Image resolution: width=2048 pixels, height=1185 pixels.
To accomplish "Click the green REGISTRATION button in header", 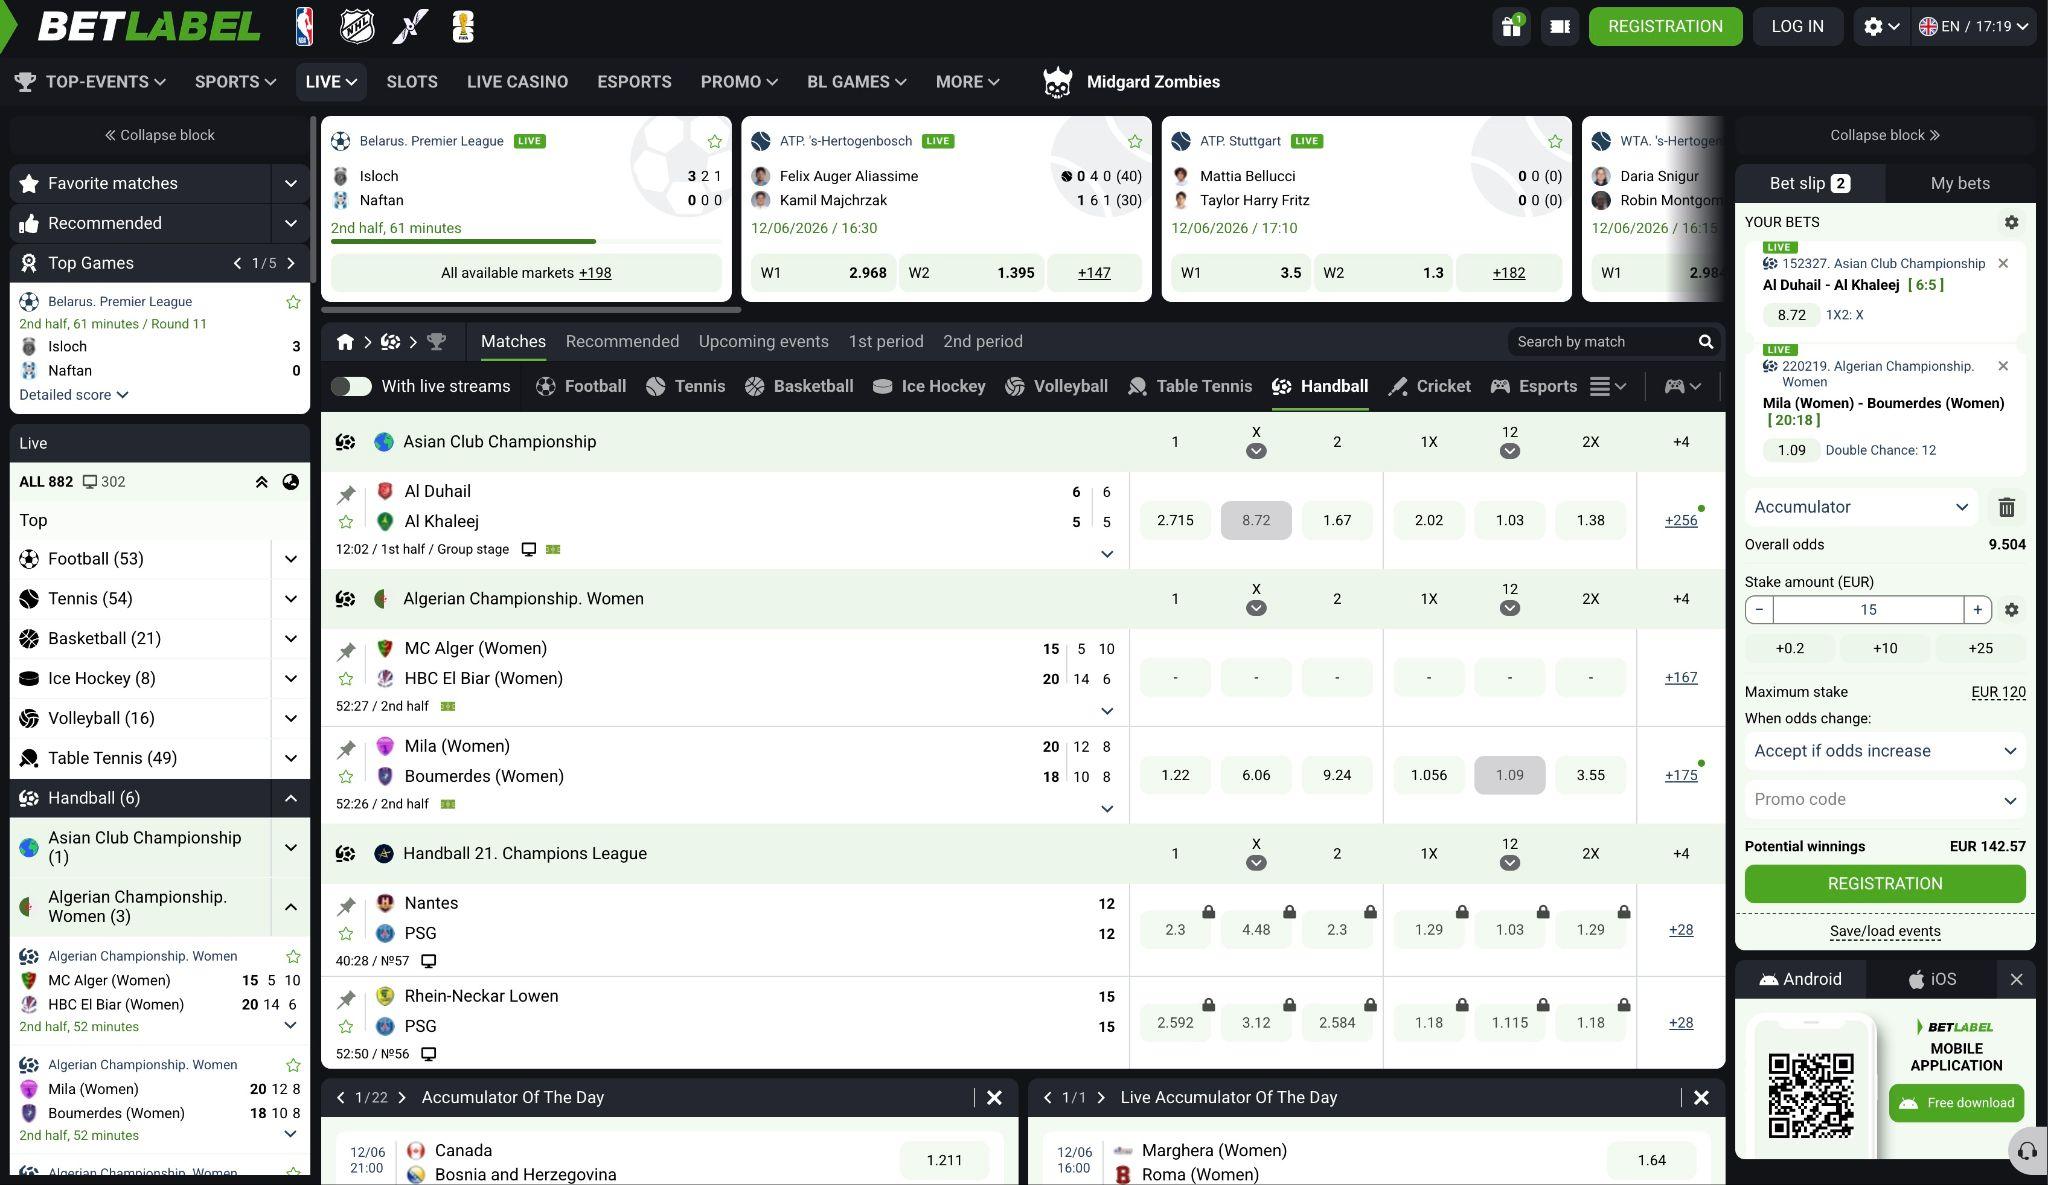I will click(1665, 26).
